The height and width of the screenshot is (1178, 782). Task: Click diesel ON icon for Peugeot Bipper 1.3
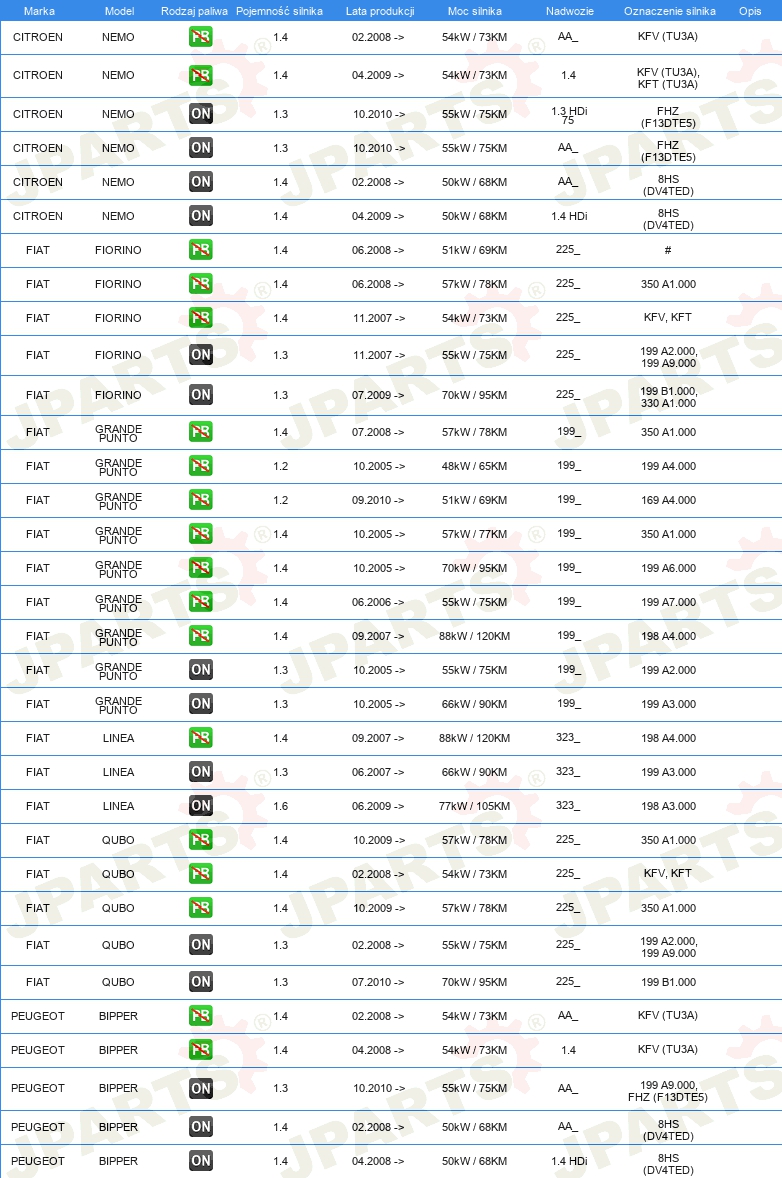(x=201, y=1088)
